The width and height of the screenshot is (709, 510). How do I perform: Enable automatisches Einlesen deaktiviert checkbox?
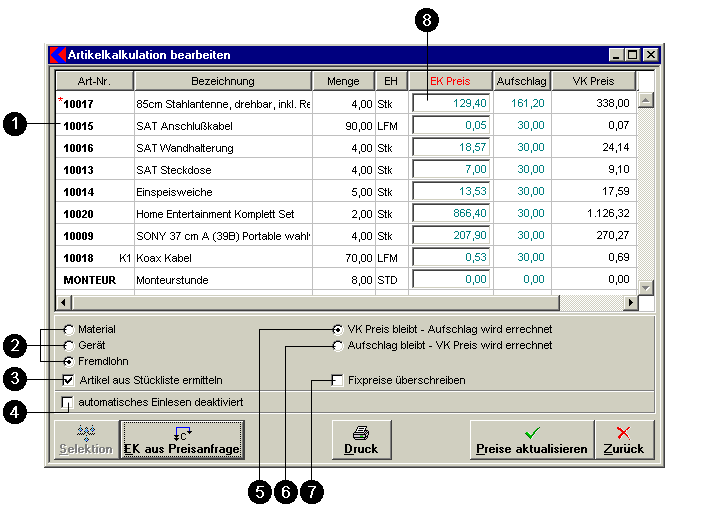point(69,403)
